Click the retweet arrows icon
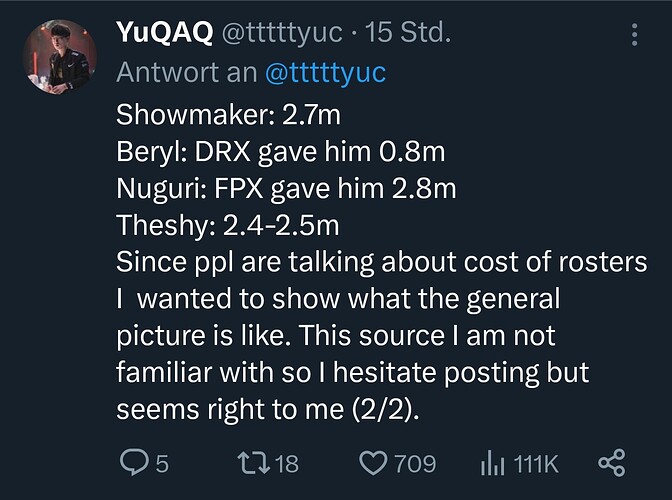The width and height of the screenshot is (672, 500). click(x=254, y=463)
